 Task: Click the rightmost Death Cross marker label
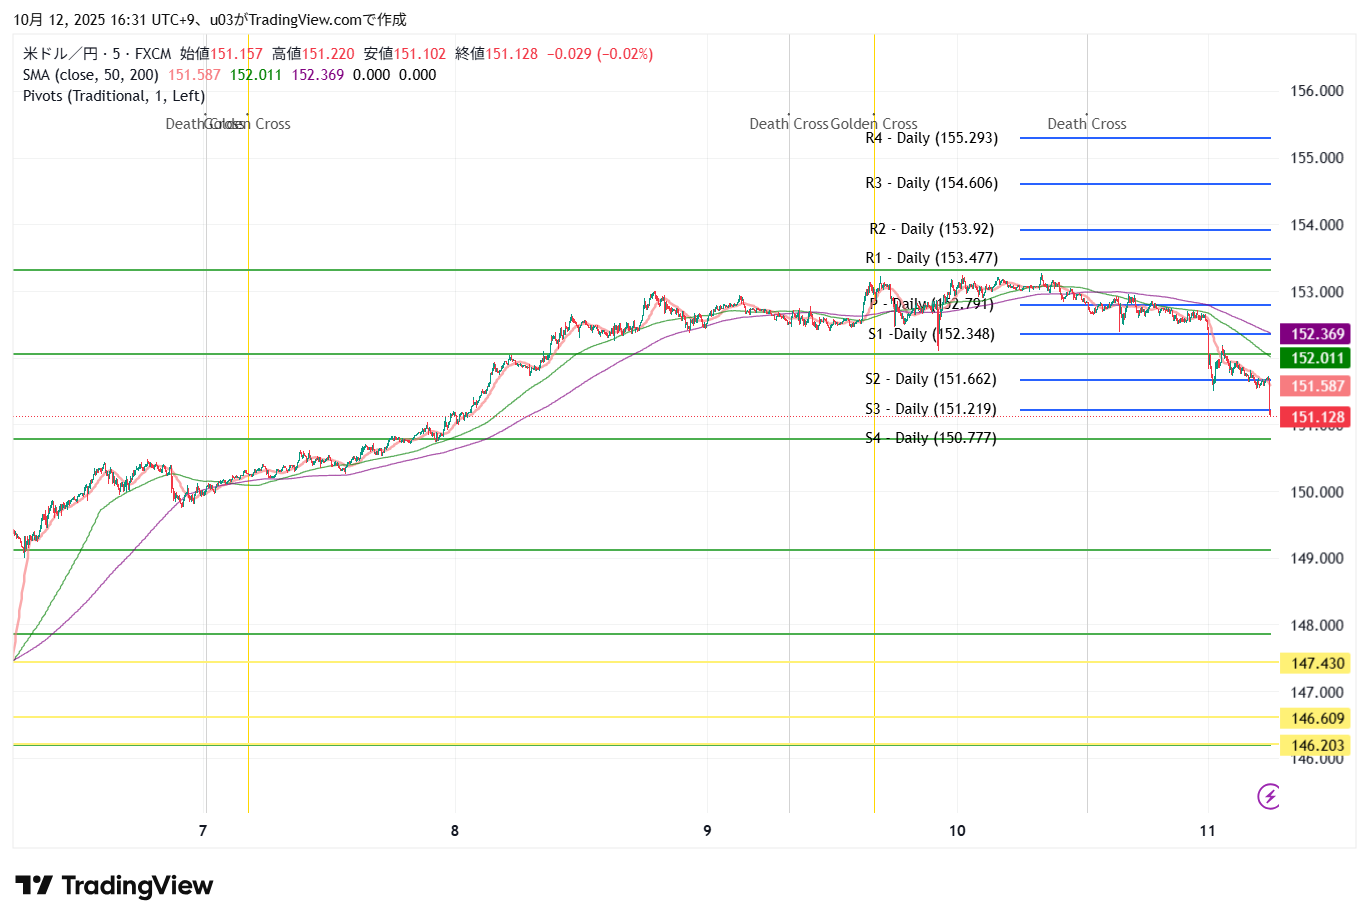point(1086,124)
